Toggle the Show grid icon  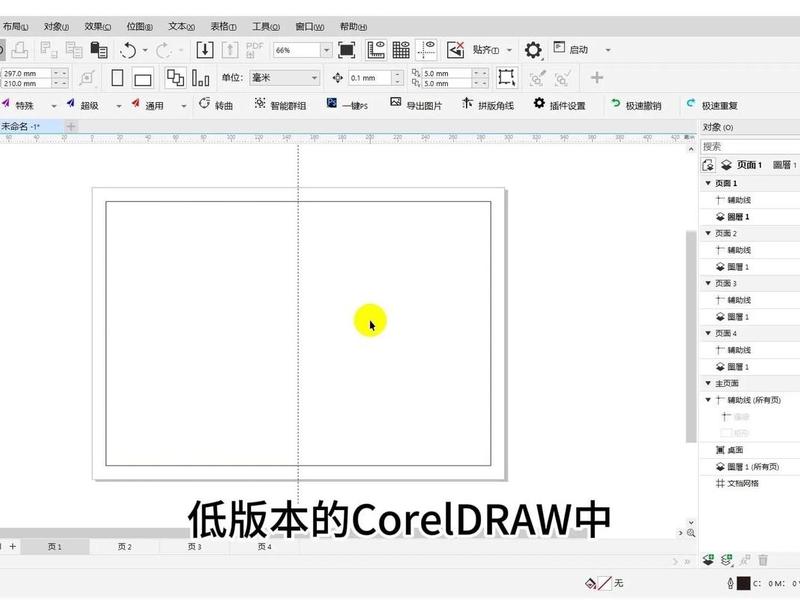pyautogui.click(x=401, y=49)
